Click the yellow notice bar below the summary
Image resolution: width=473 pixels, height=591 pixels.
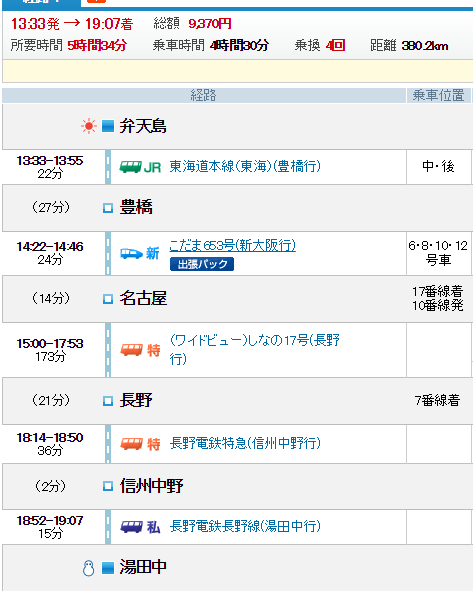237,71
